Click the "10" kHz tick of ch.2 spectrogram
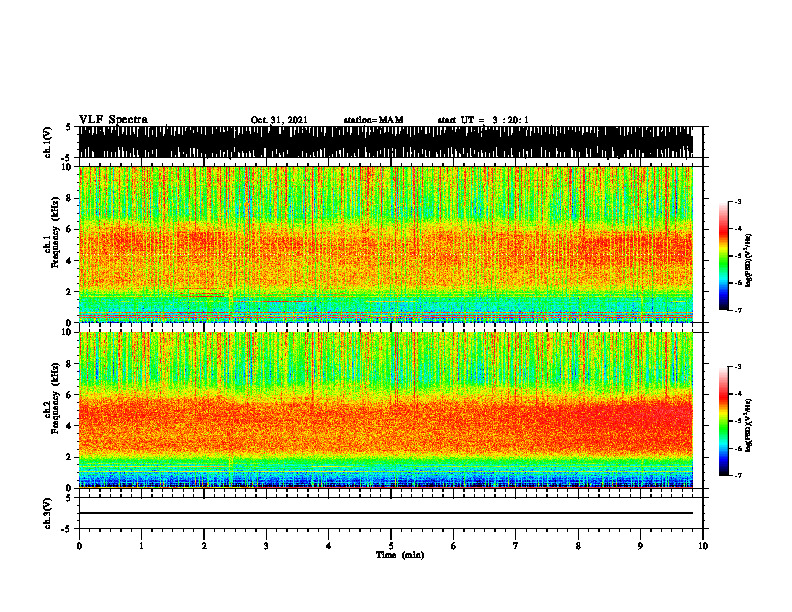Viewport: 792px width, 612px height. pos(68,332)
